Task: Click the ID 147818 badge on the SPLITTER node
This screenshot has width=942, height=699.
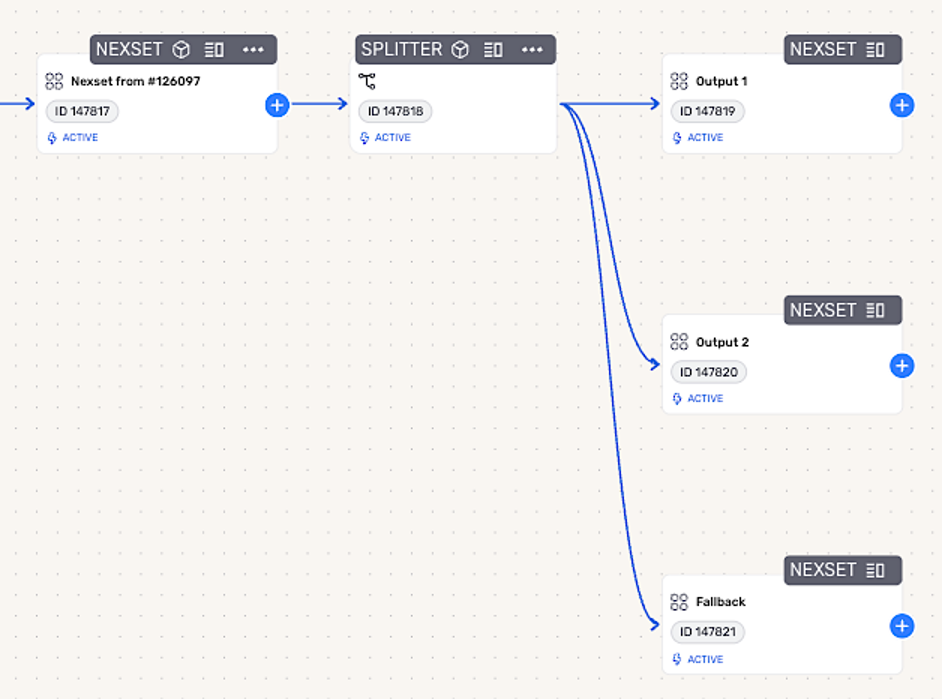Action: [395, 111]
